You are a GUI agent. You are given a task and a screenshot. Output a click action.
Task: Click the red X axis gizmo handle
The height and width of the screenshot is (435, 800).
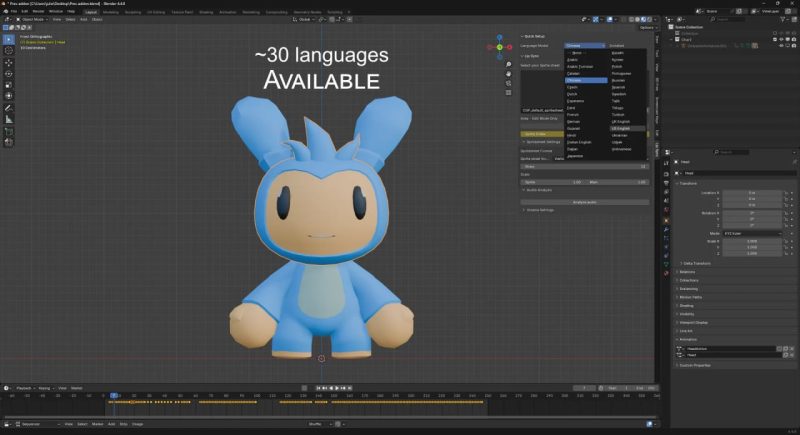(x=511, y=48)
